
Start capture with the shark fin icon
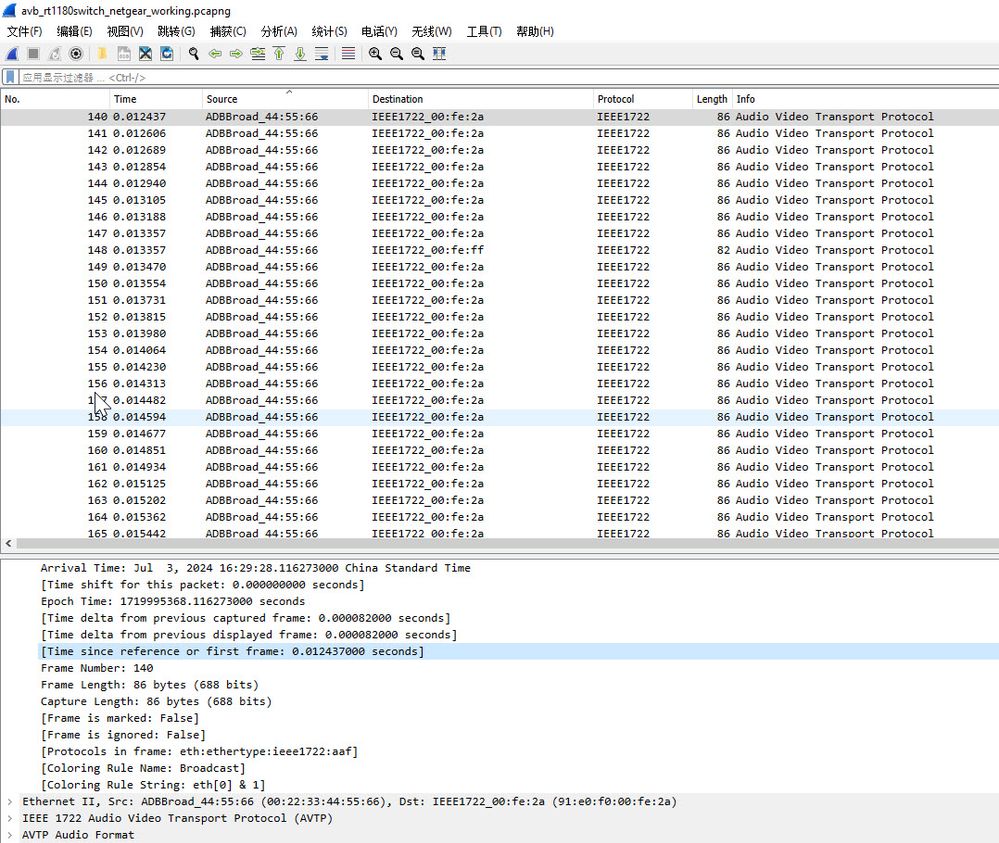pos(12,54)
